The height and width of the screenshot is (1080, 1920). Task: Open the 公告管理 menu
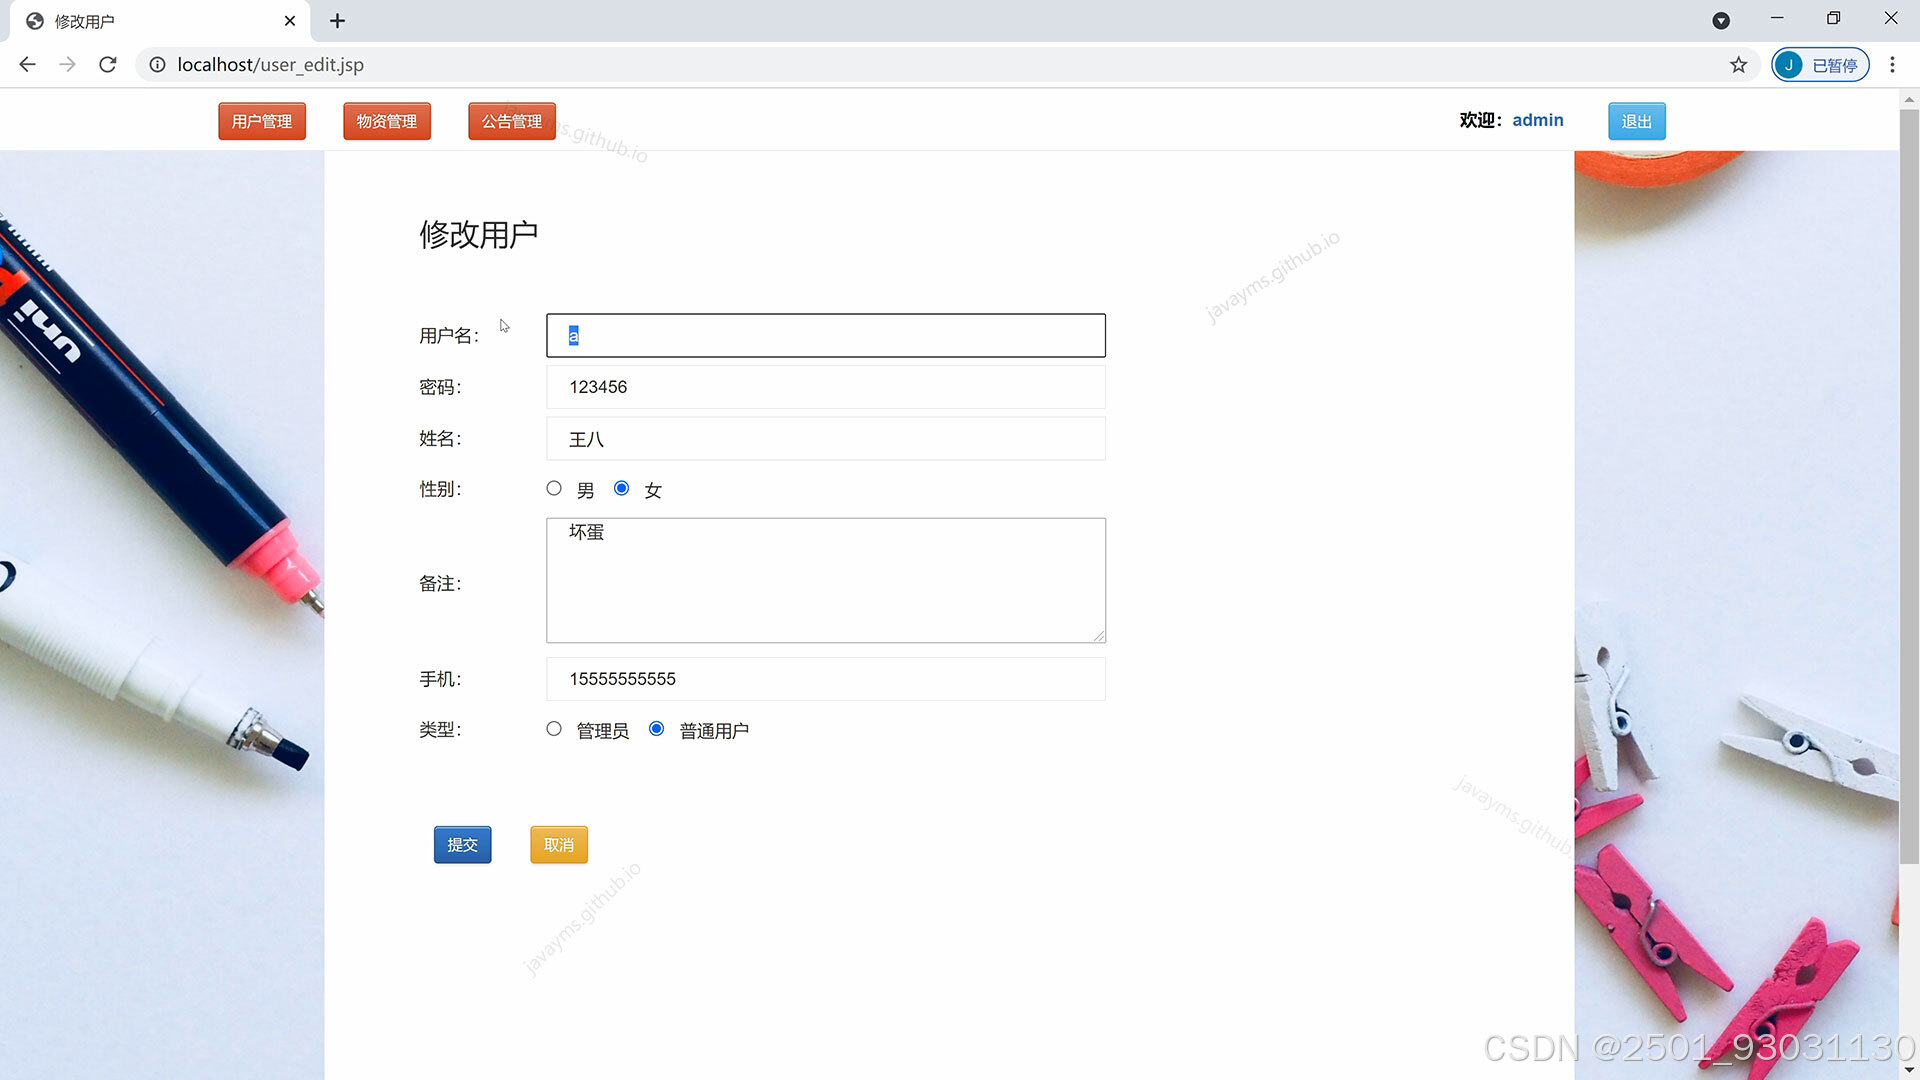(x=512, y=121)
